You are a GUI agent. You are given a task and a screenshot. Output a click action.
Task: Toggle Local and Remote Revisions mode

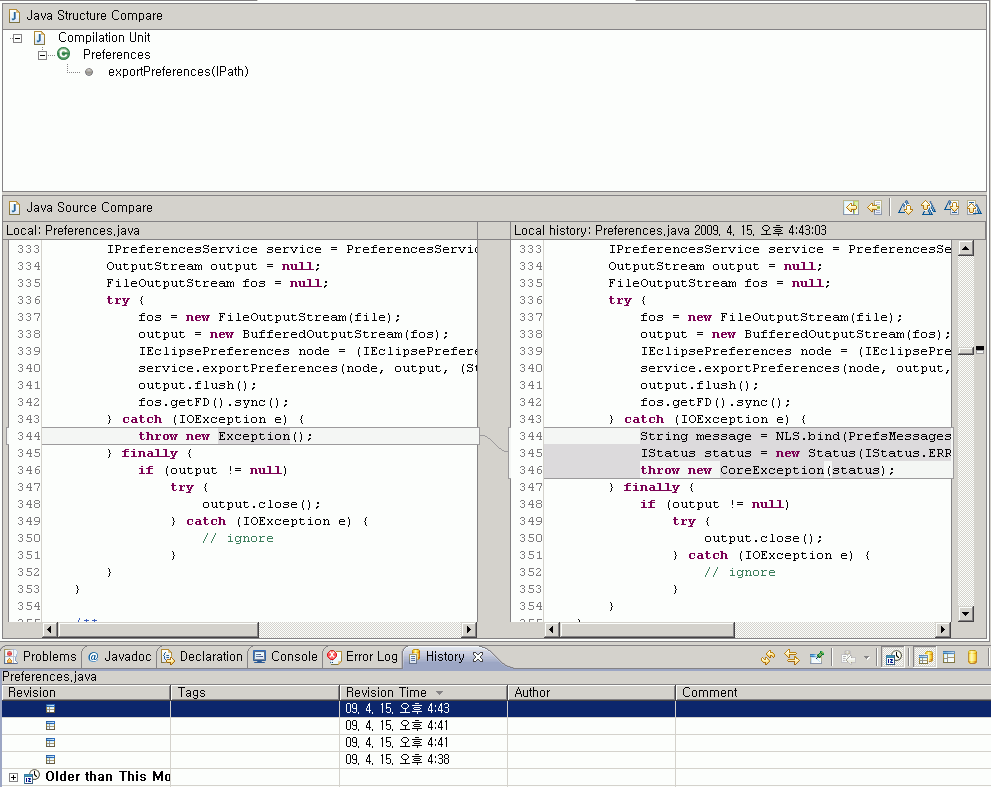(x=926, y=657)
